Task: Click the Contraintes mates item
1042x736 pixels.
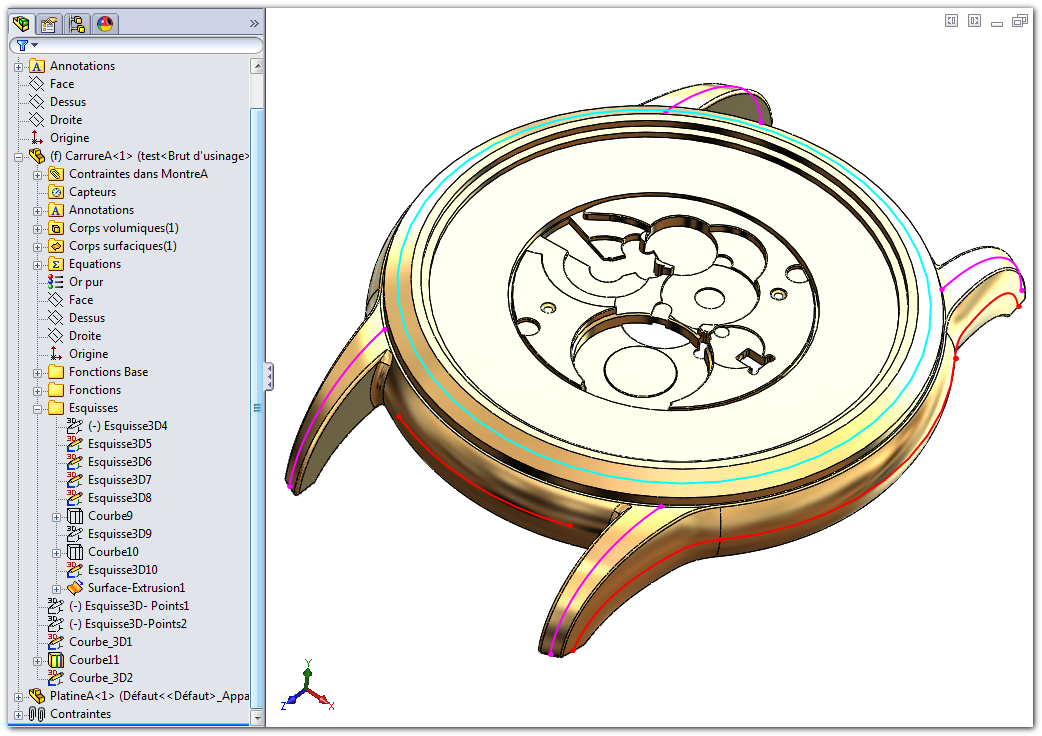Action: 80,714
